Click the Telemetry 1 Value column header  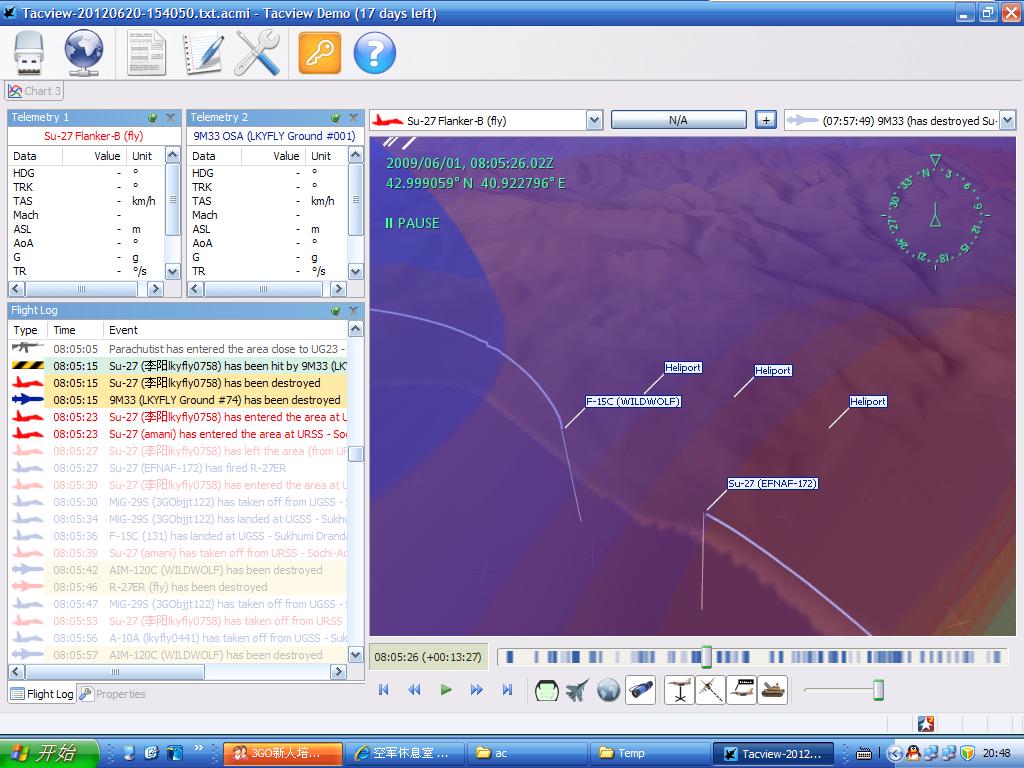(x=95, y=155)
